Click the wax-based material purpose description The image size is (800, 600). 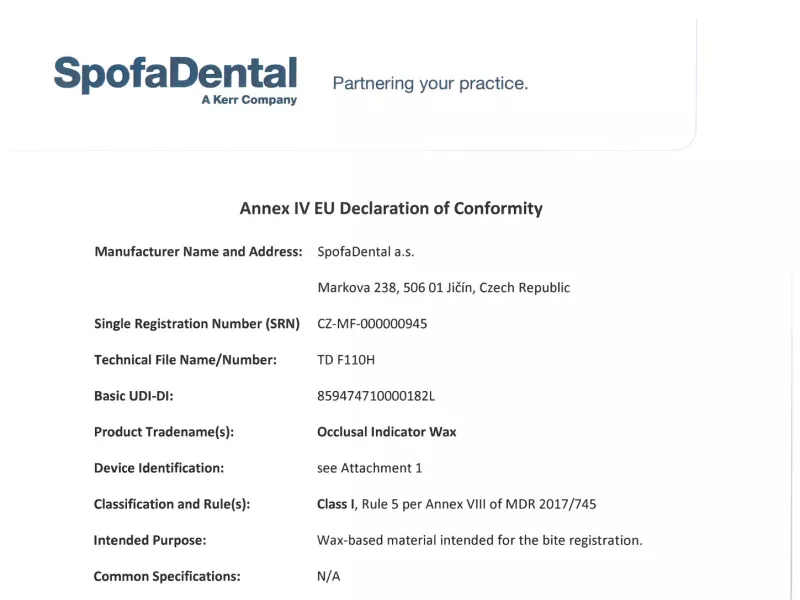[x=479, y=540]
